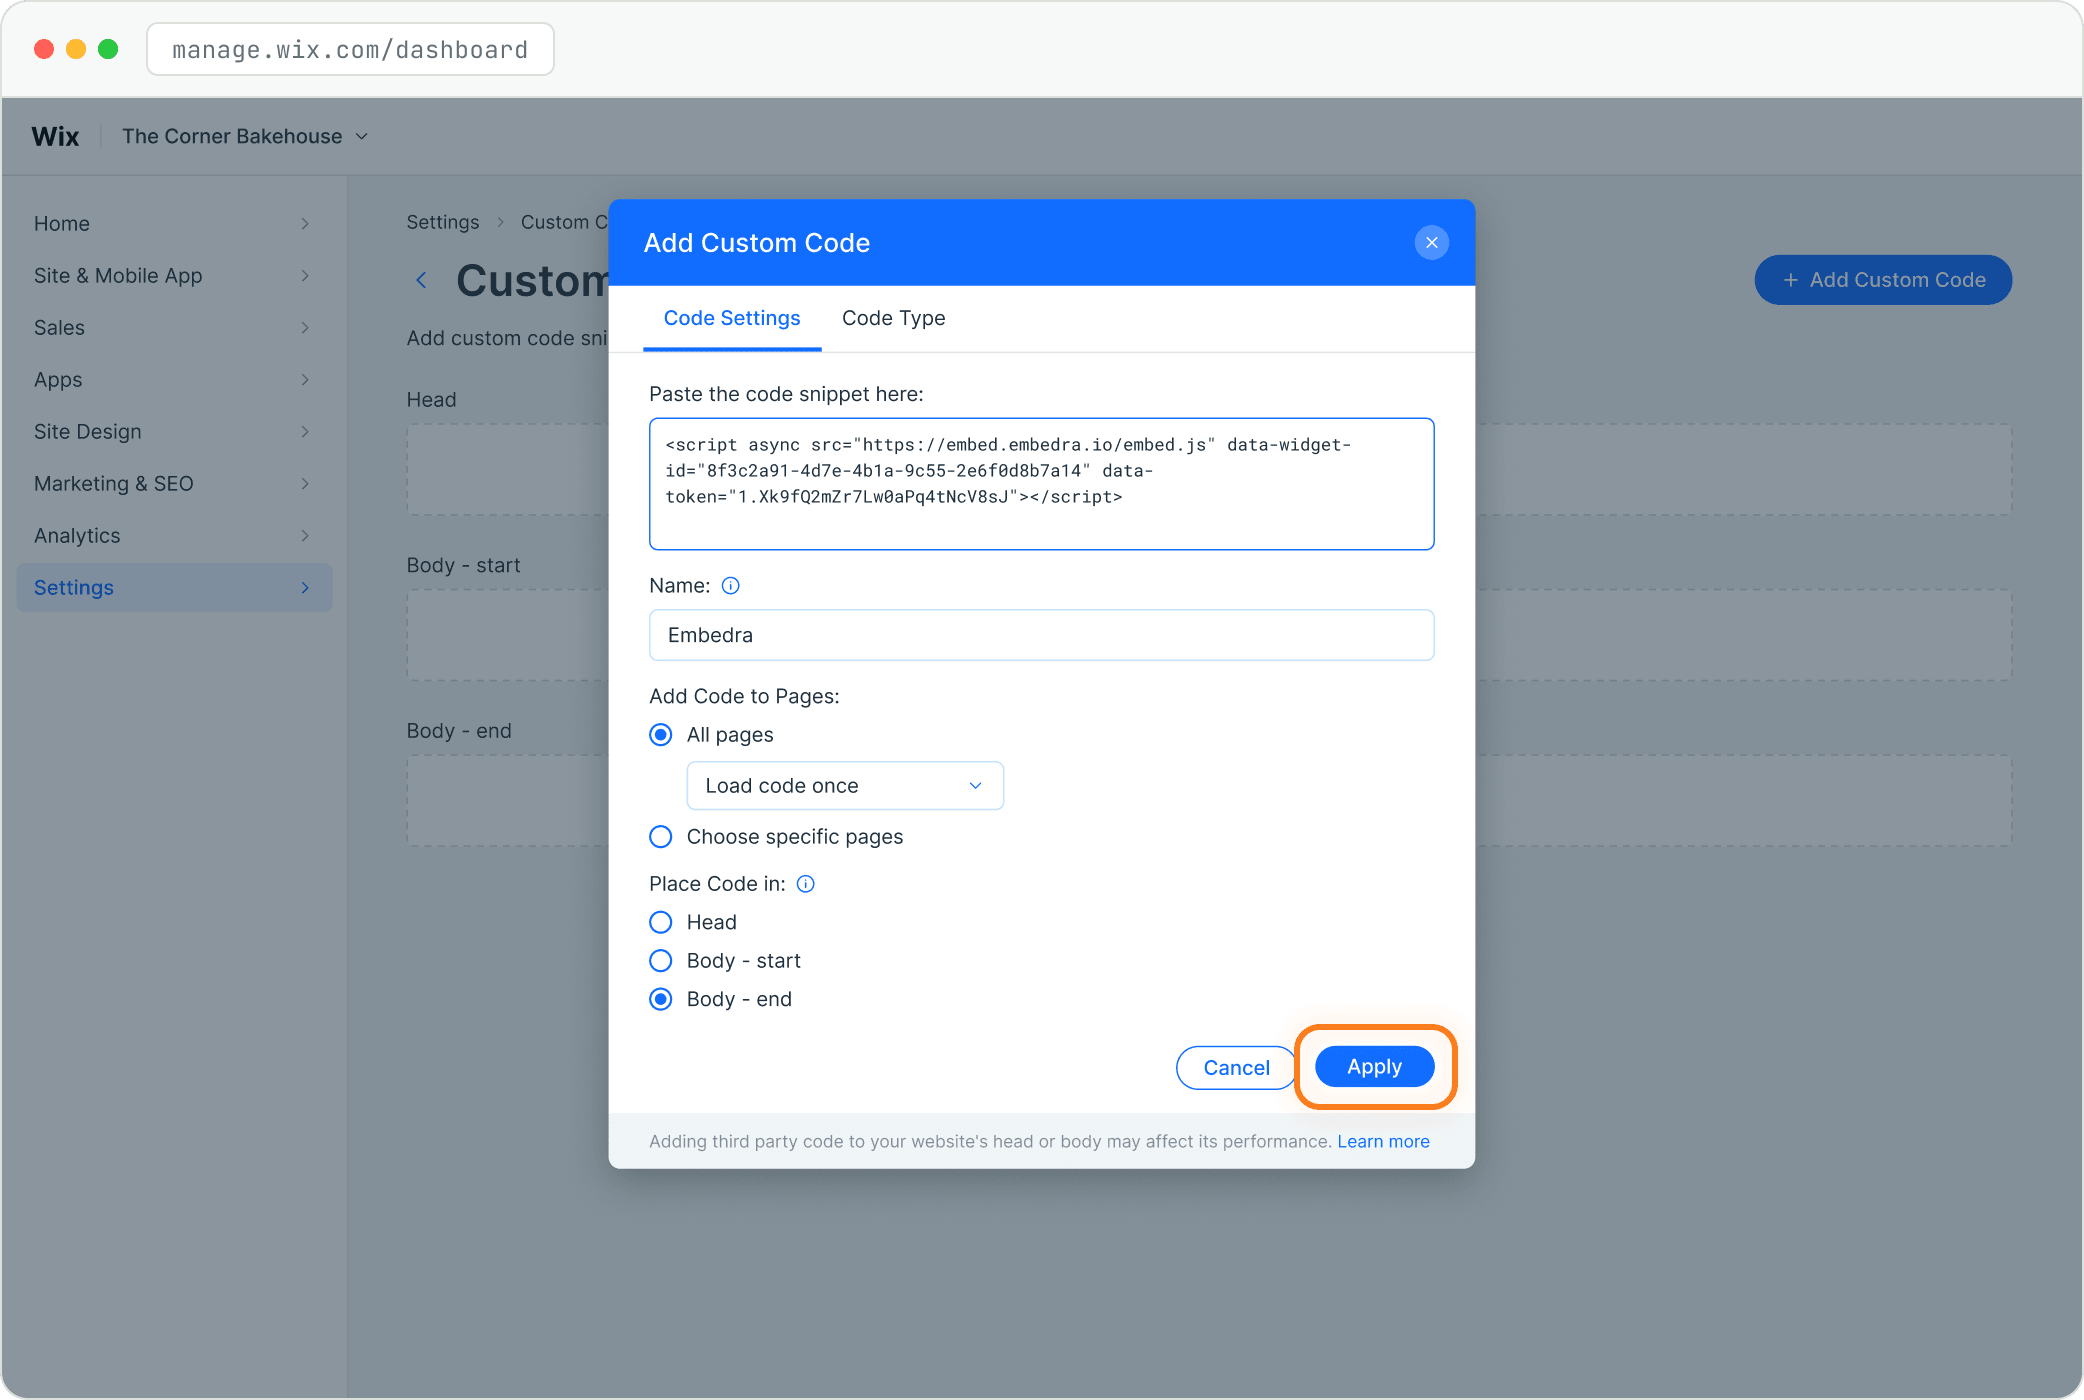Switch to the Code Settings tab
Image resolution: width=2084 pixels, height=1400 pixels.
[x=732, y=318]
